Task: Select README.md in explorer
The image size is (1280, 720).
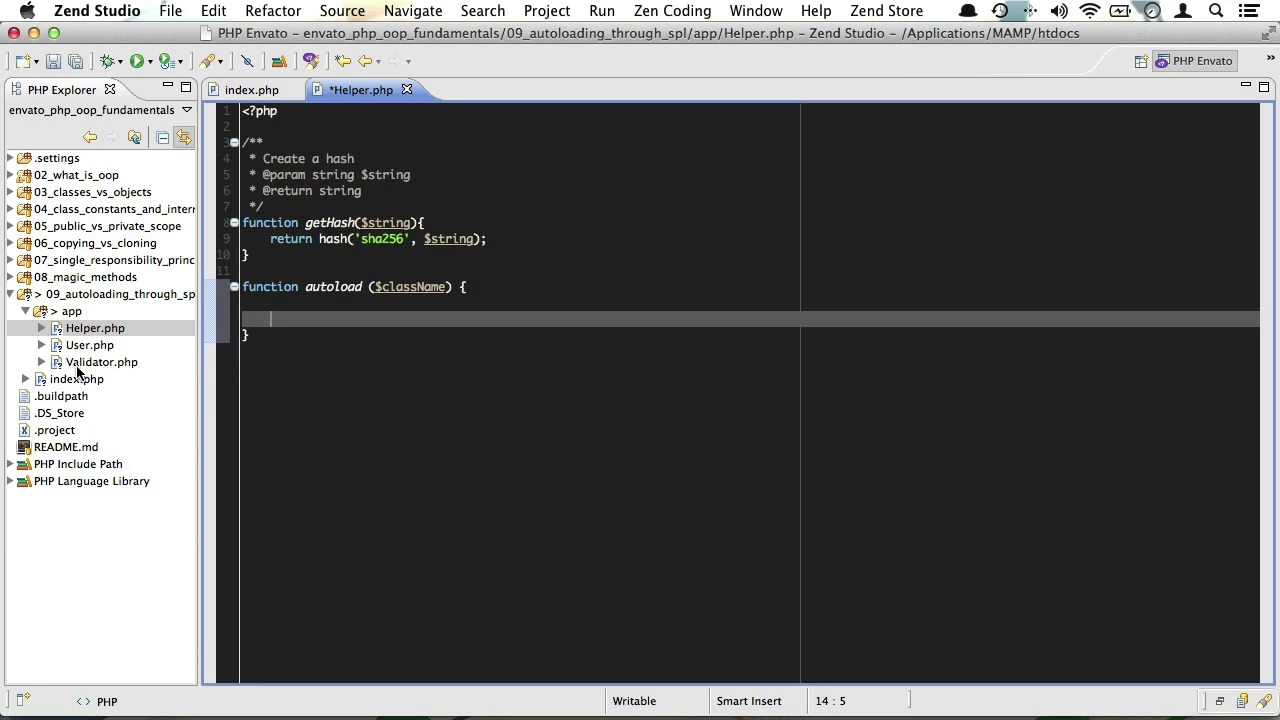Action: (66, 447)
